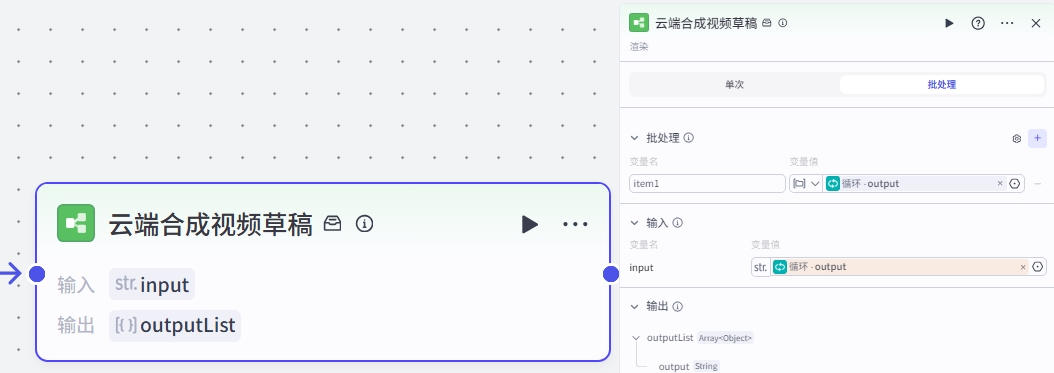Click the green node icon on the canvas card
Viewport: 1054px width, 373px height.
click(76, 223)
